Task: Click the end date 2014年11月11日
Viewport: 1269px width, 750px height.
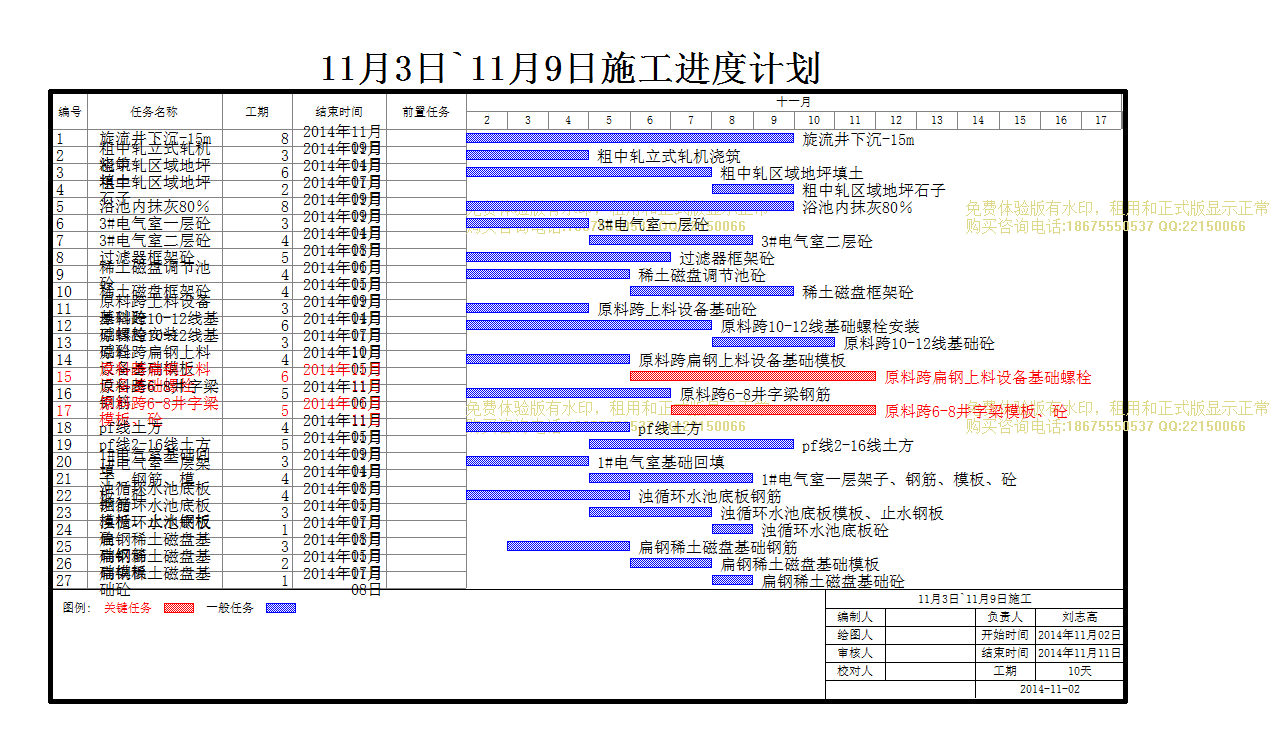Action: (x=1080, y=653)
